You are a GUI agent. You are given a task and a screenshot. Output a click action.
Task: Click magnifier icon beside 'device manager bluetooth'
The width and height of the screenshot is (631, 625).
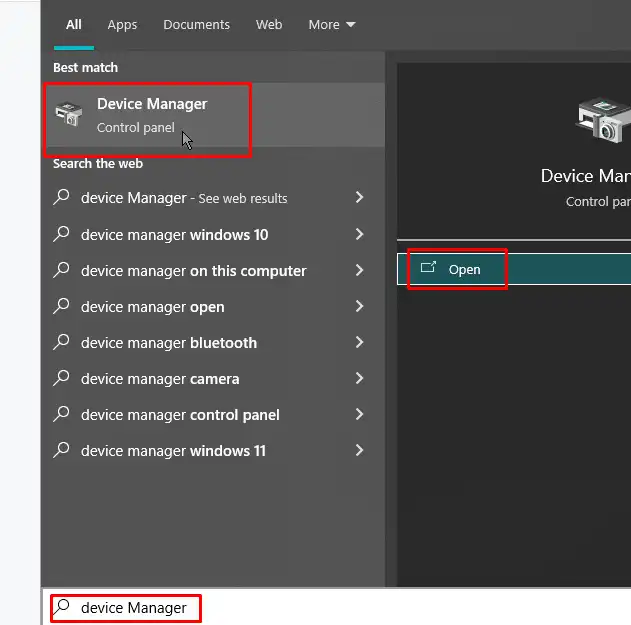click(62, 343)
